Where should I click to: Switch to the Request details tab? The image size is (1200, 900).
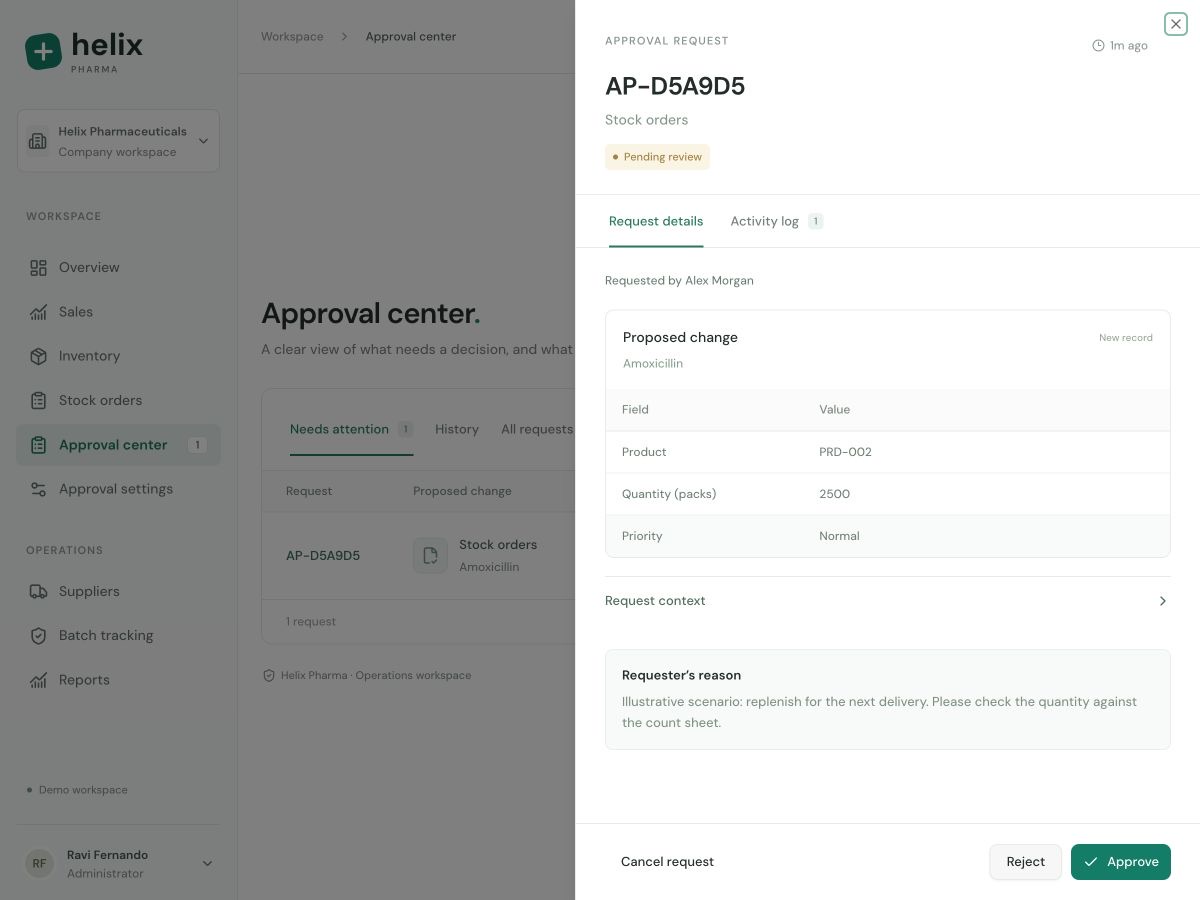click(x=656, y=221)
